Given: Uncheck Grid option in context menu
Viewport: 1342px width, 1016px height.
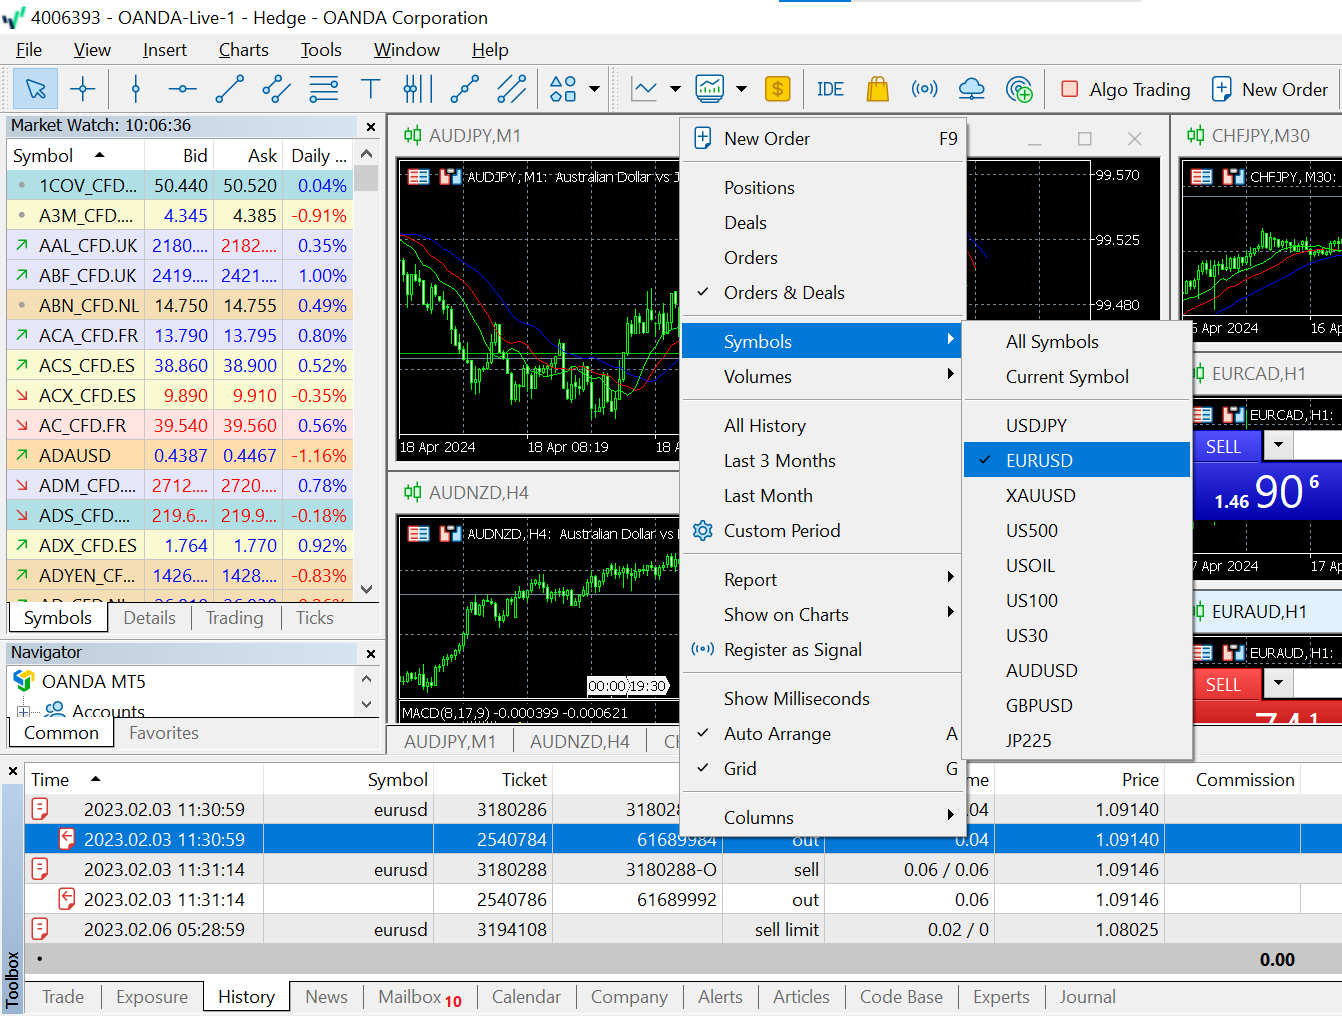Looking at the screenshot, I should tap(740, 769).
